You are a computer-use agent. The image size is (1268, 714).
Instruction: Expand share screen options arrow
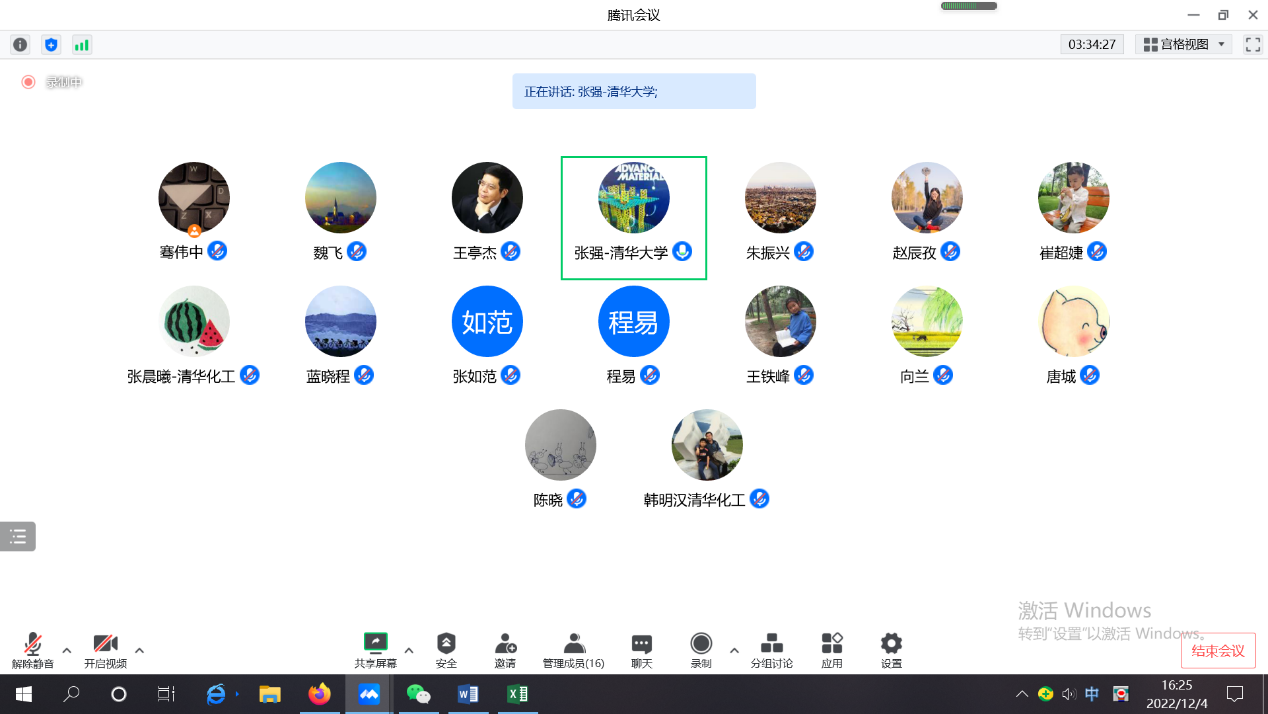(x=409, y=650)
